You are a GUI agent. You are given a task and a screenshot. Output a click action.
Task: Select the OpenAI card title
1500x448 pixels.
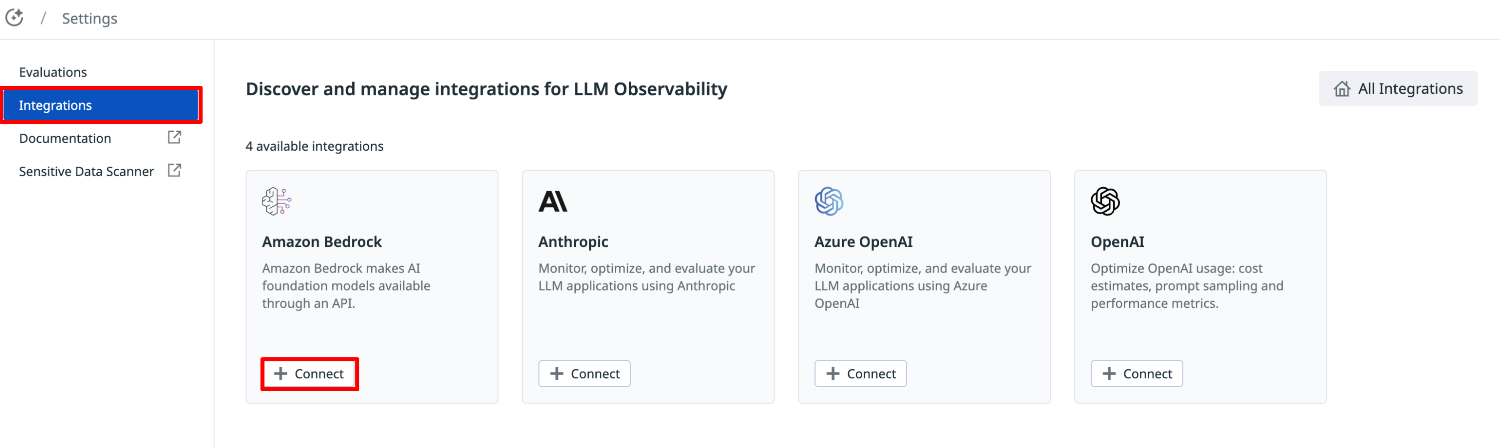pyautogui.click(x=1117, y=242)
